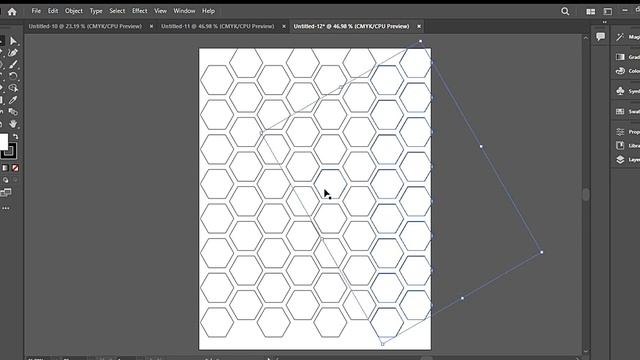The height and width of the screenshot is (360, 640).
Task: Open the Properties panel
Action: tap(627, 132)
